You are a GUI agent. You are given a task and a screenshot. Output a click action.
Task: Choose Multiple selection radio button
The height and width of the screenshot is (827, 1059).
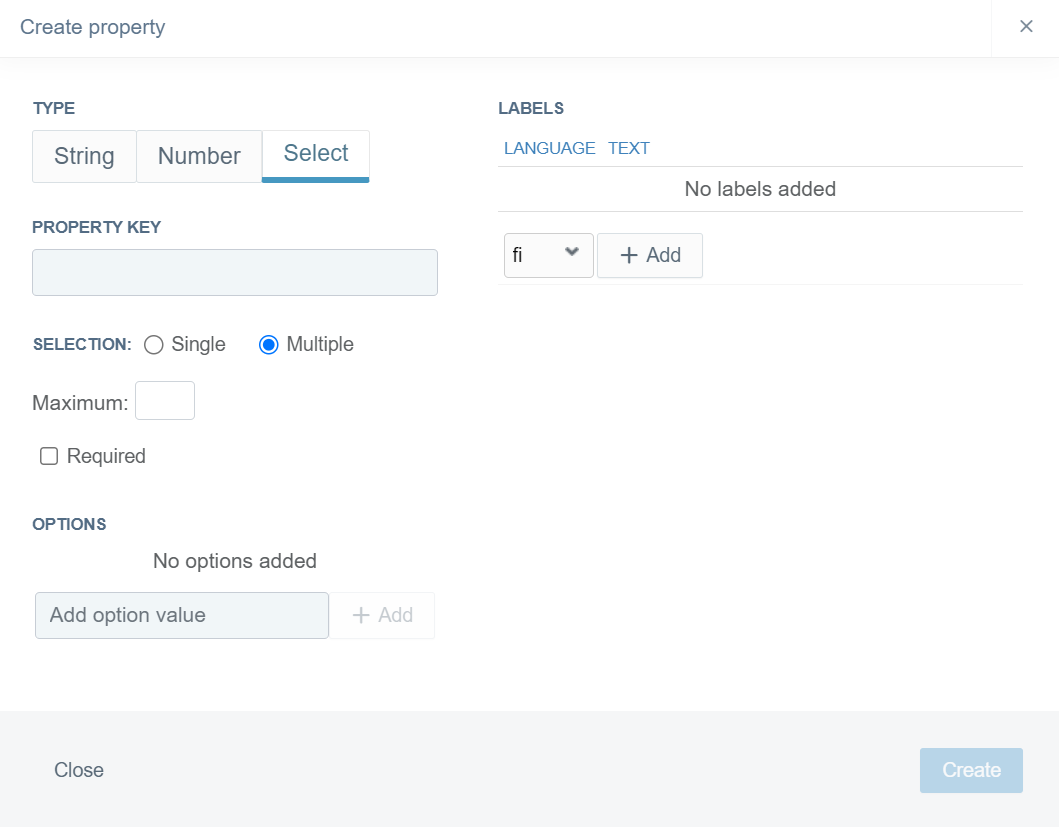click(x=268, y=345)
